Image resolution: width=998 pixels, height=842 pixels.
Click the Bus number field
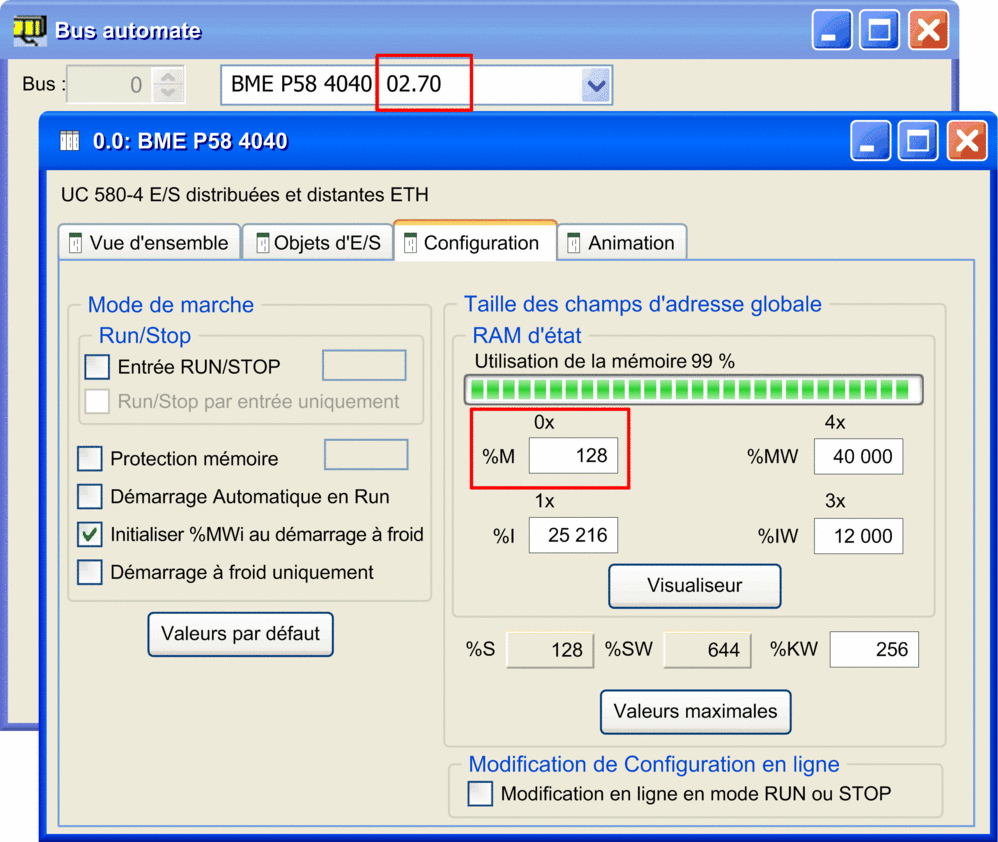click(x=110, y=85)
